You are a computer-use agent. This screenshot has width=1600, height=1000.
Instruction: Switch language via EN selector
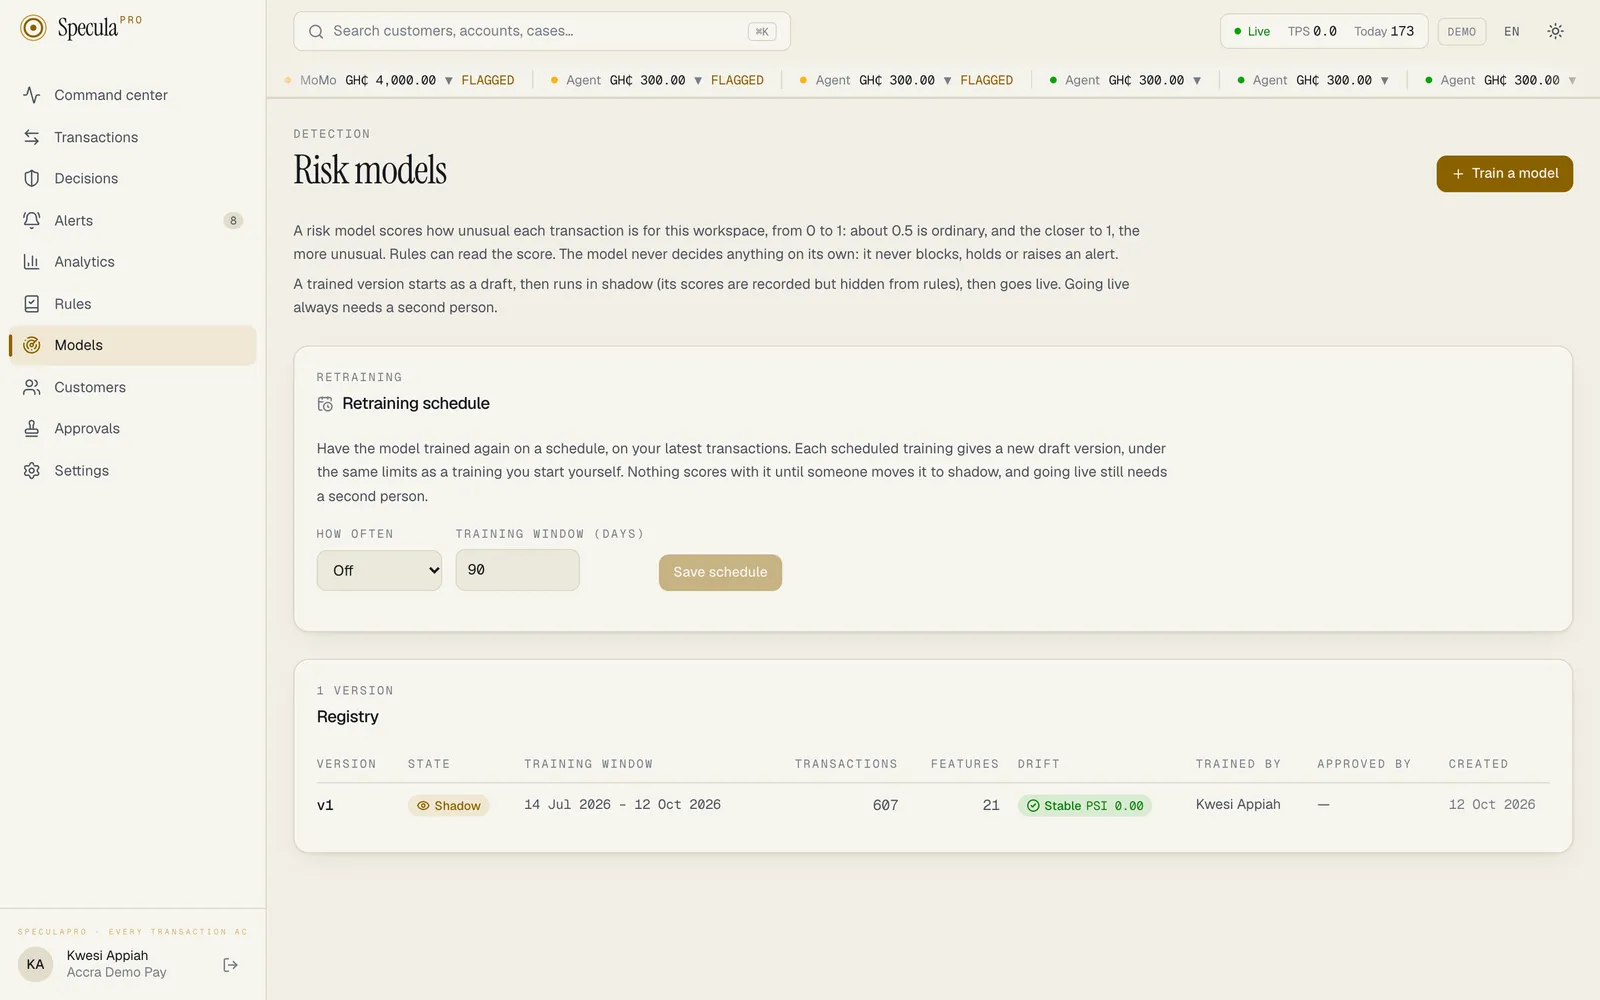tap(1512, 31)
